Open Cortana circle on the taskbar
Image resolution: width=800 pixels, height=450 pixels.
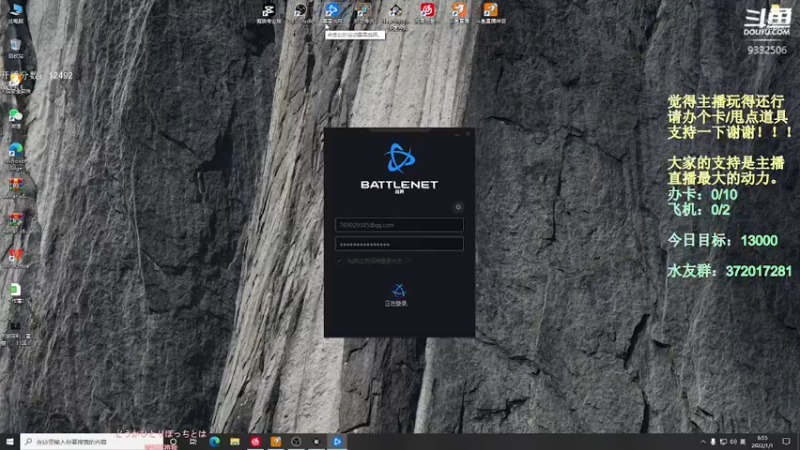173,442
